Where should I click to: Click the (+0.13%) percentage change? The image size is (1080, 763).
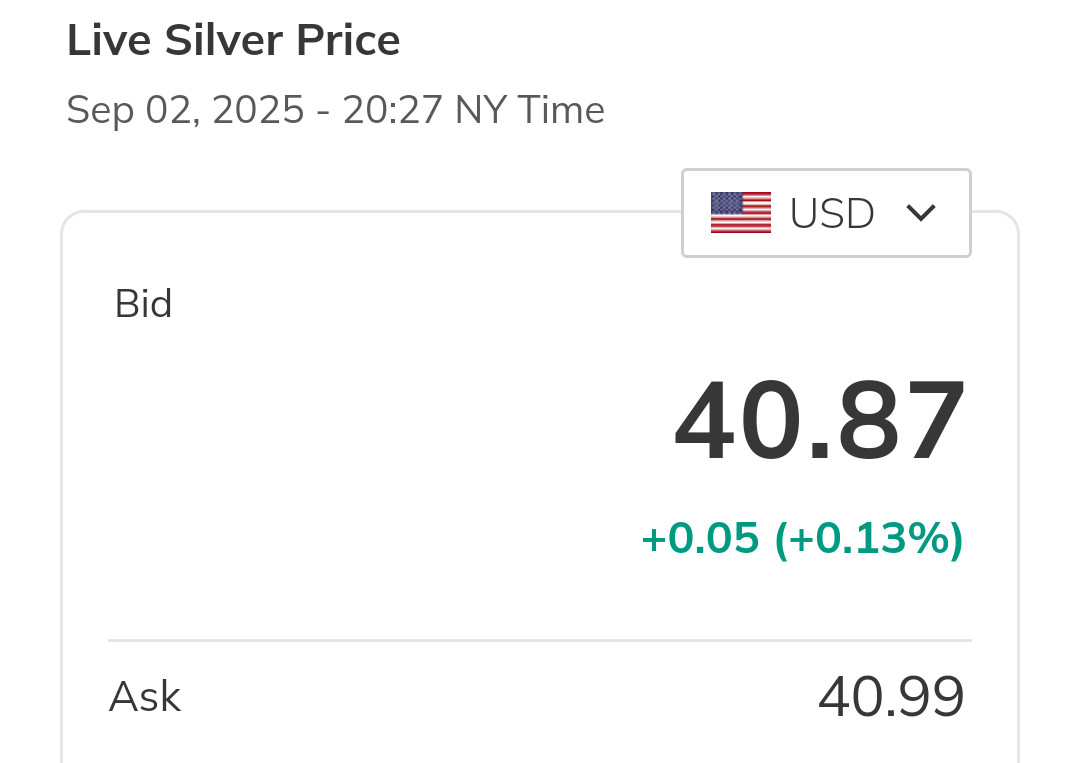click(868, 539)
